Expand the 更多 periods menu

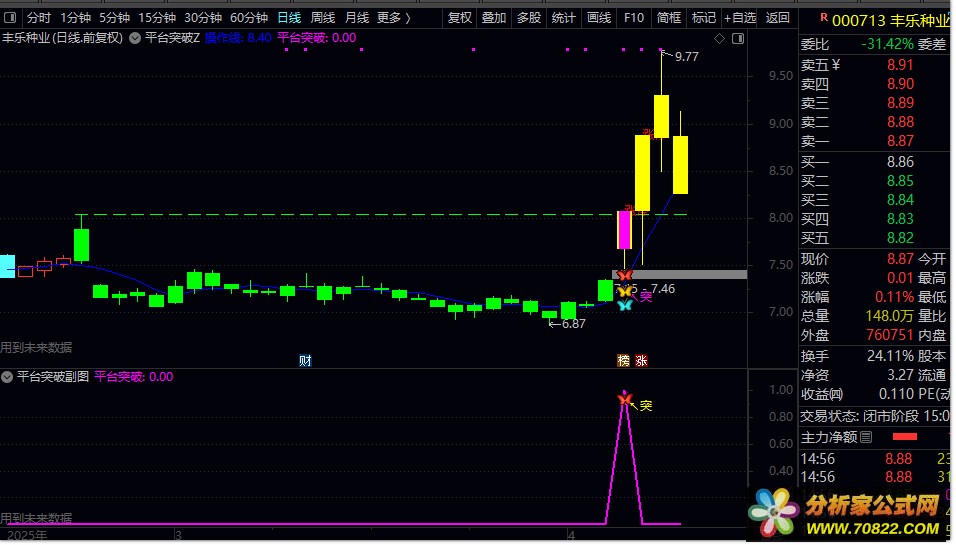(393, 18)
